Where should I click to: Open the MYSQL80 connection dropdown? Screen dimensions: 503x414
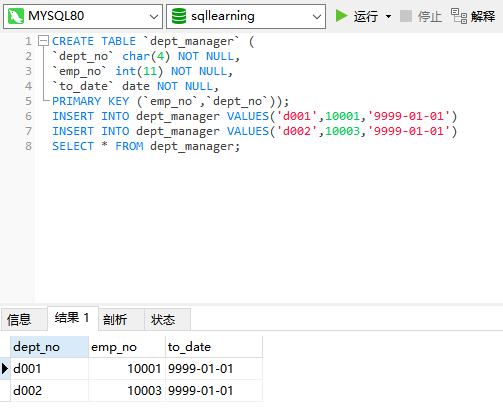[83, 16]
